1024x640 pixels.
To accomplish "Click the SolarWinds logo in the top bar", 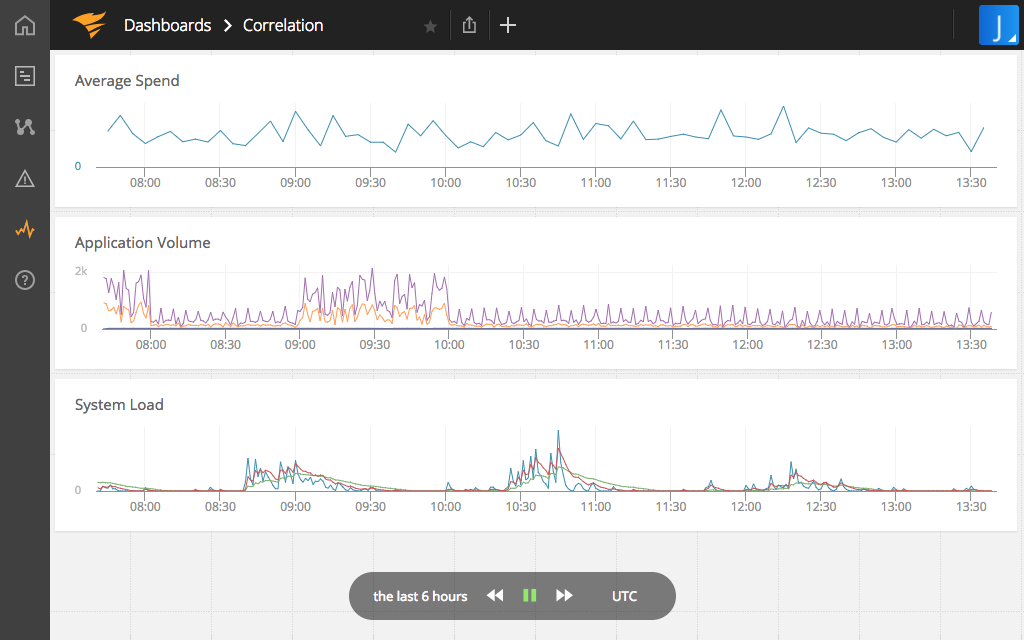I will pos(88,25).
